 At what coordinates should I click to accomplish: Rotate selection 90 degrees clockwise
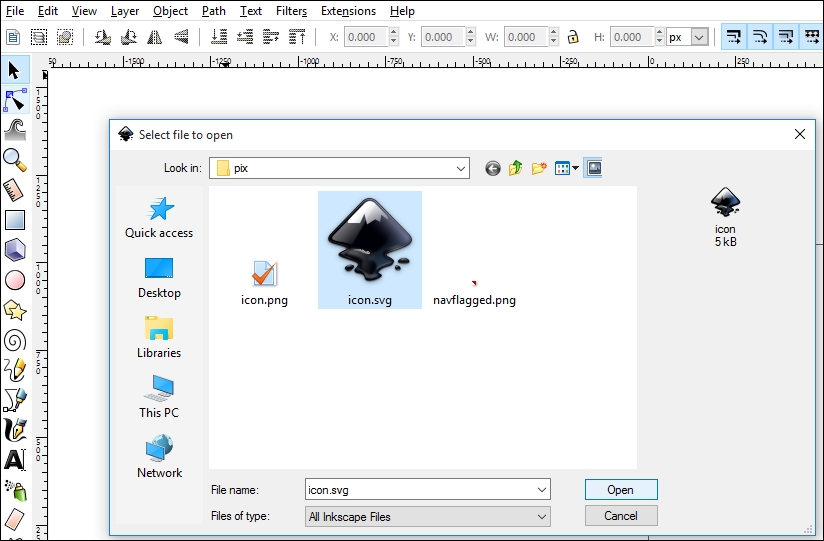[129, 37]
